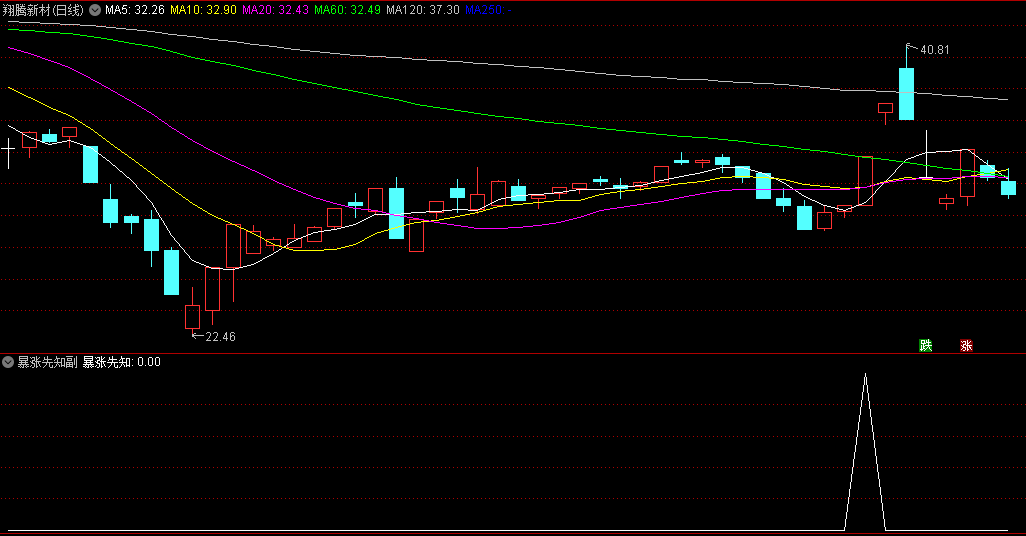This screenshot has height=536, width=1026.
Task: Click the 暴涨先知副 indicator name
Action: tap(47, 362)
